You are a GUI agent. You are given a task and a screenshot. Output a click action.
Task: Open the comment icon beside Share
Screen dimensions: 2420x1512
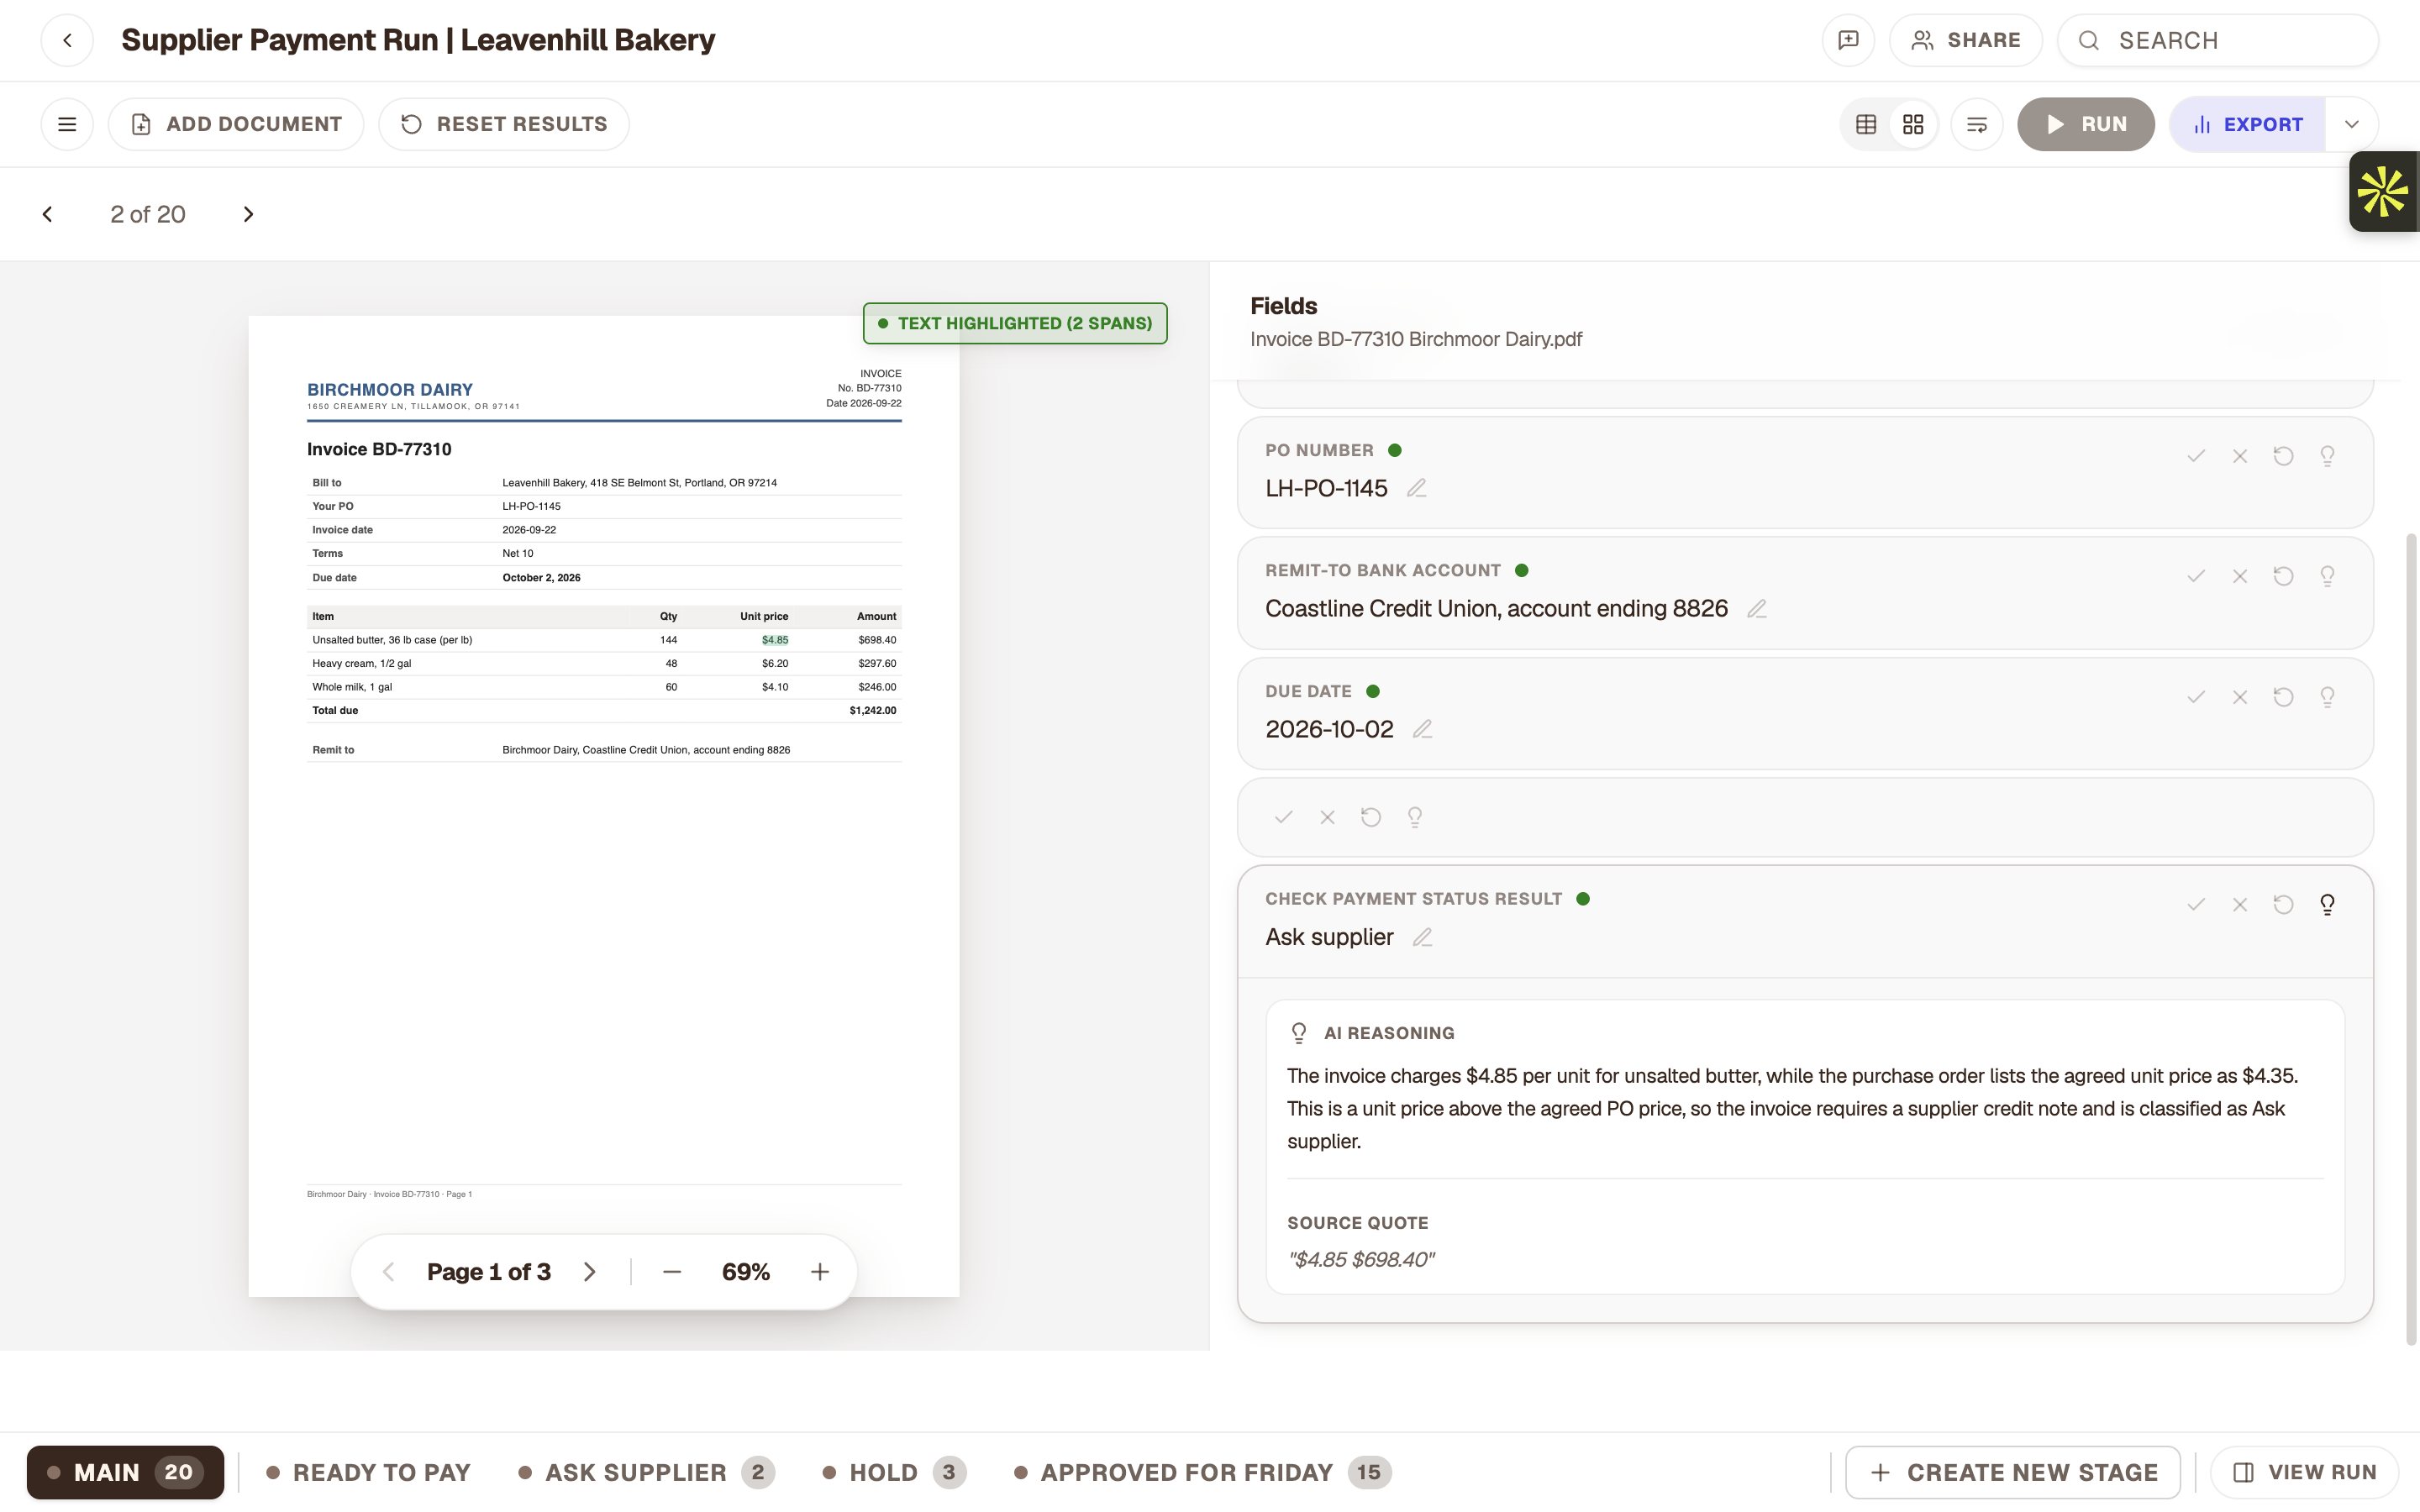pyautogui.click(x=1848, y=40)
